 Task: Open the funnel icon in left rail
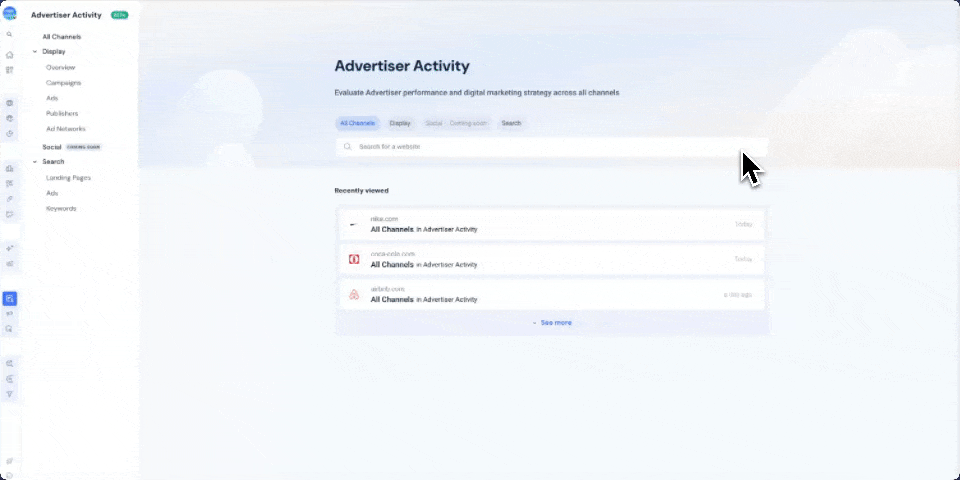pos(9,394)
